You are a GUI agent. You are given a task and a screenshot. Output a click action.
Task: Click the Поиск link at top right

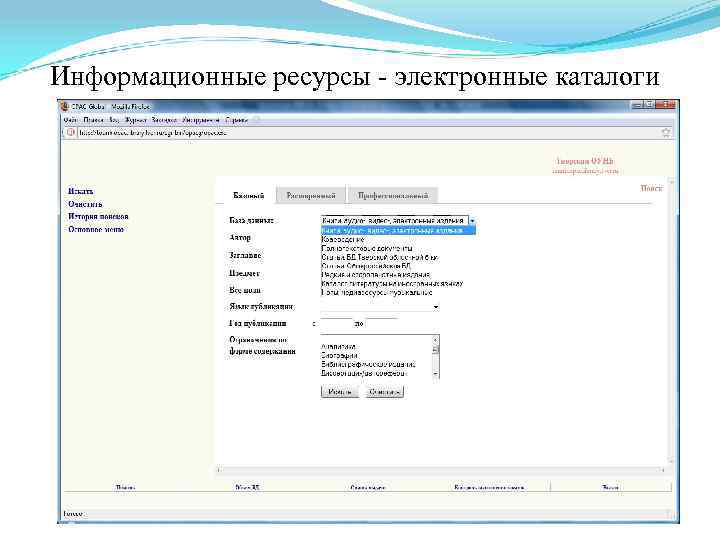coord(652,188)
